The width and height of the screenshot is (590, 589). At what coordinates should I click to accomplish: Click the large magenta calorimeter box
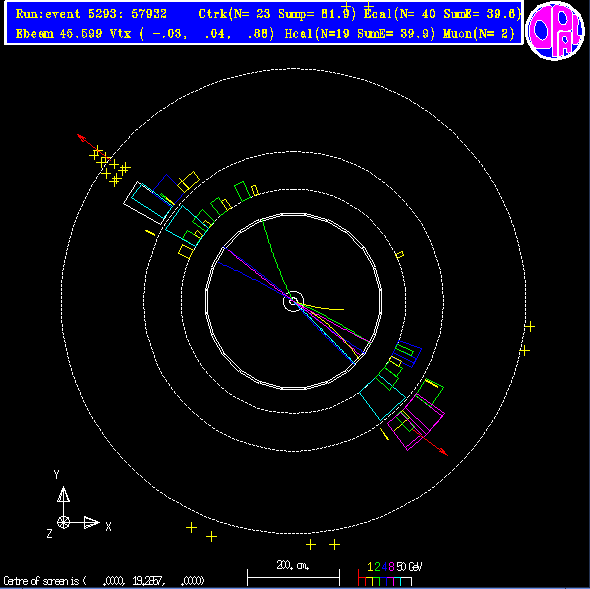click(x=416, y=422)
